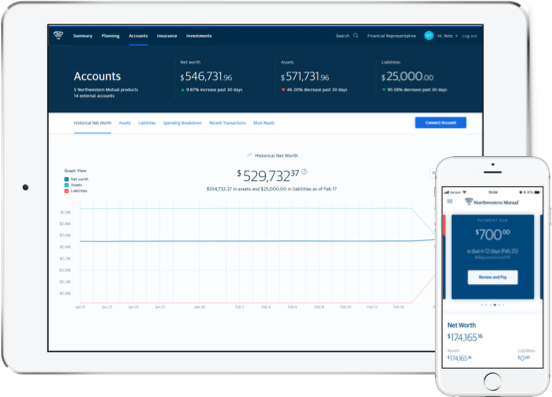Image resolution: width=552 pixels, height=397 pixels.
Task: Click the search magnifier icon
Action: coord(356,36)
